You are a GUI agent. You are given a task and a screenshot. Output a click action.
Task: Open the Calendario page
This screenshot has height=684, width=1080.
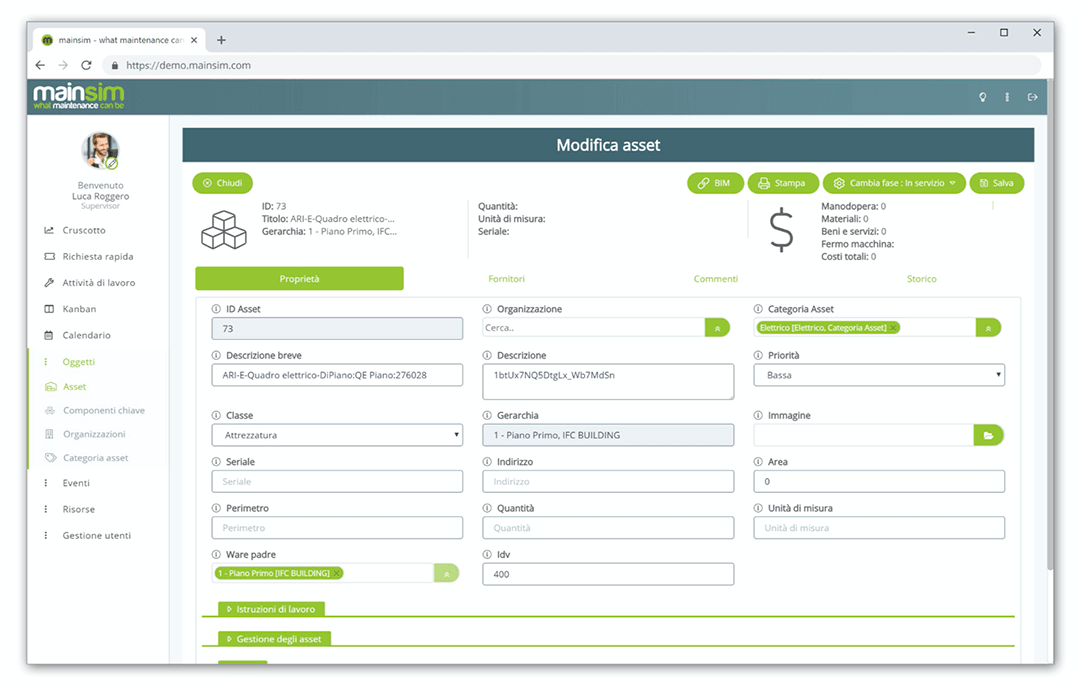click(86, 335)
